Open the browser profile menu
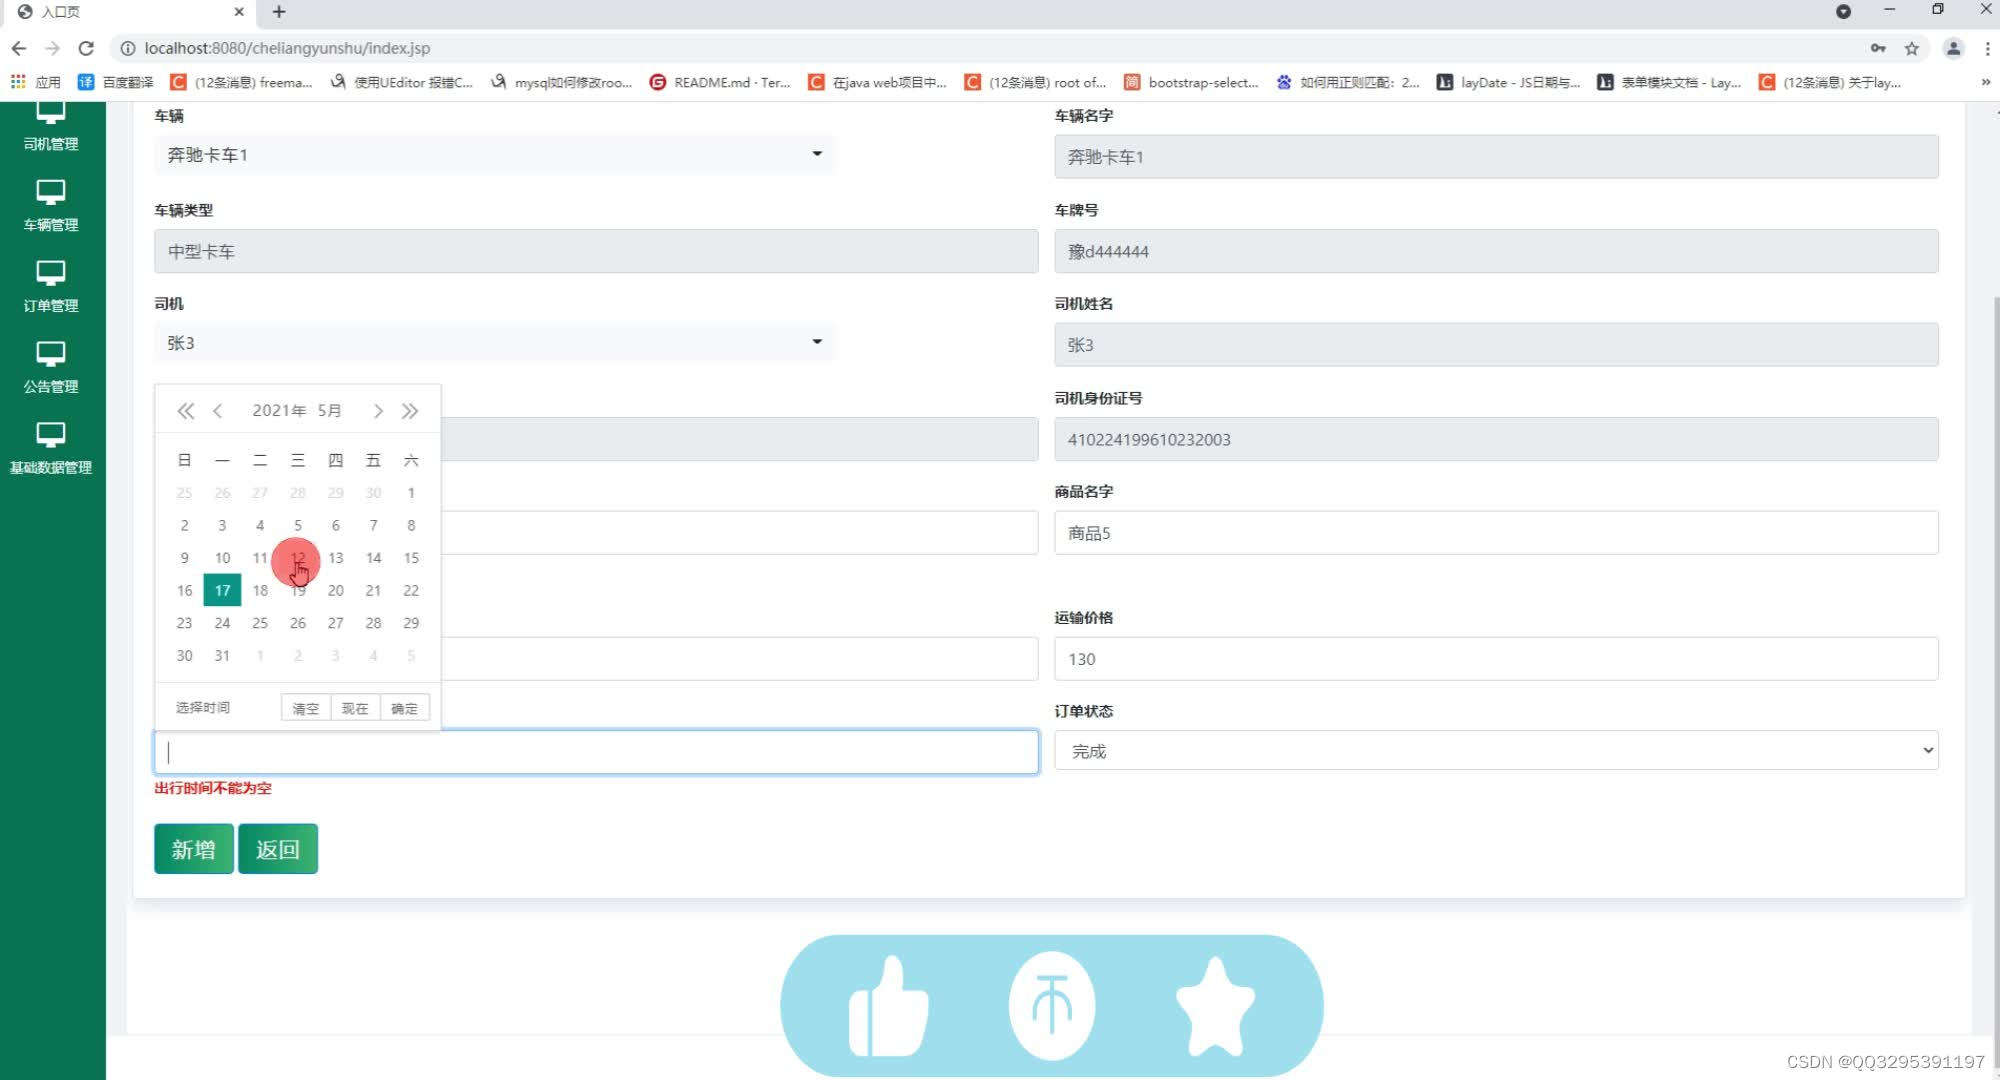This screenshot has width=2000, height=1080. [x=1953, y=48]
